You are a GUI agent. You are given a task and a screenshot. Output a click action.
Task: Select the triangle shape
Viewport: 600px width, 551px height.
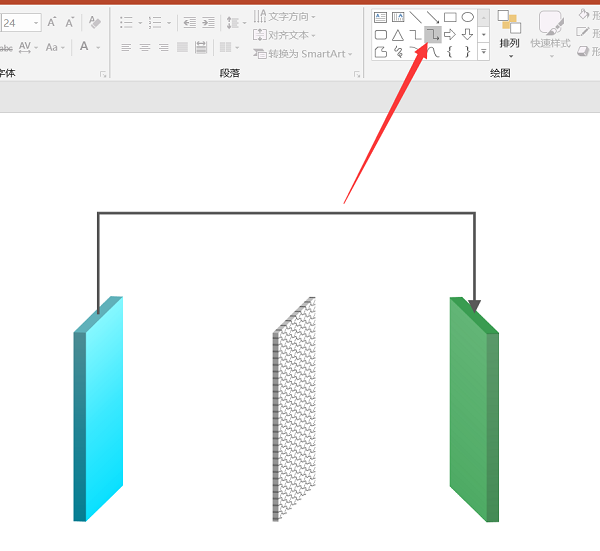click(398, 35)
